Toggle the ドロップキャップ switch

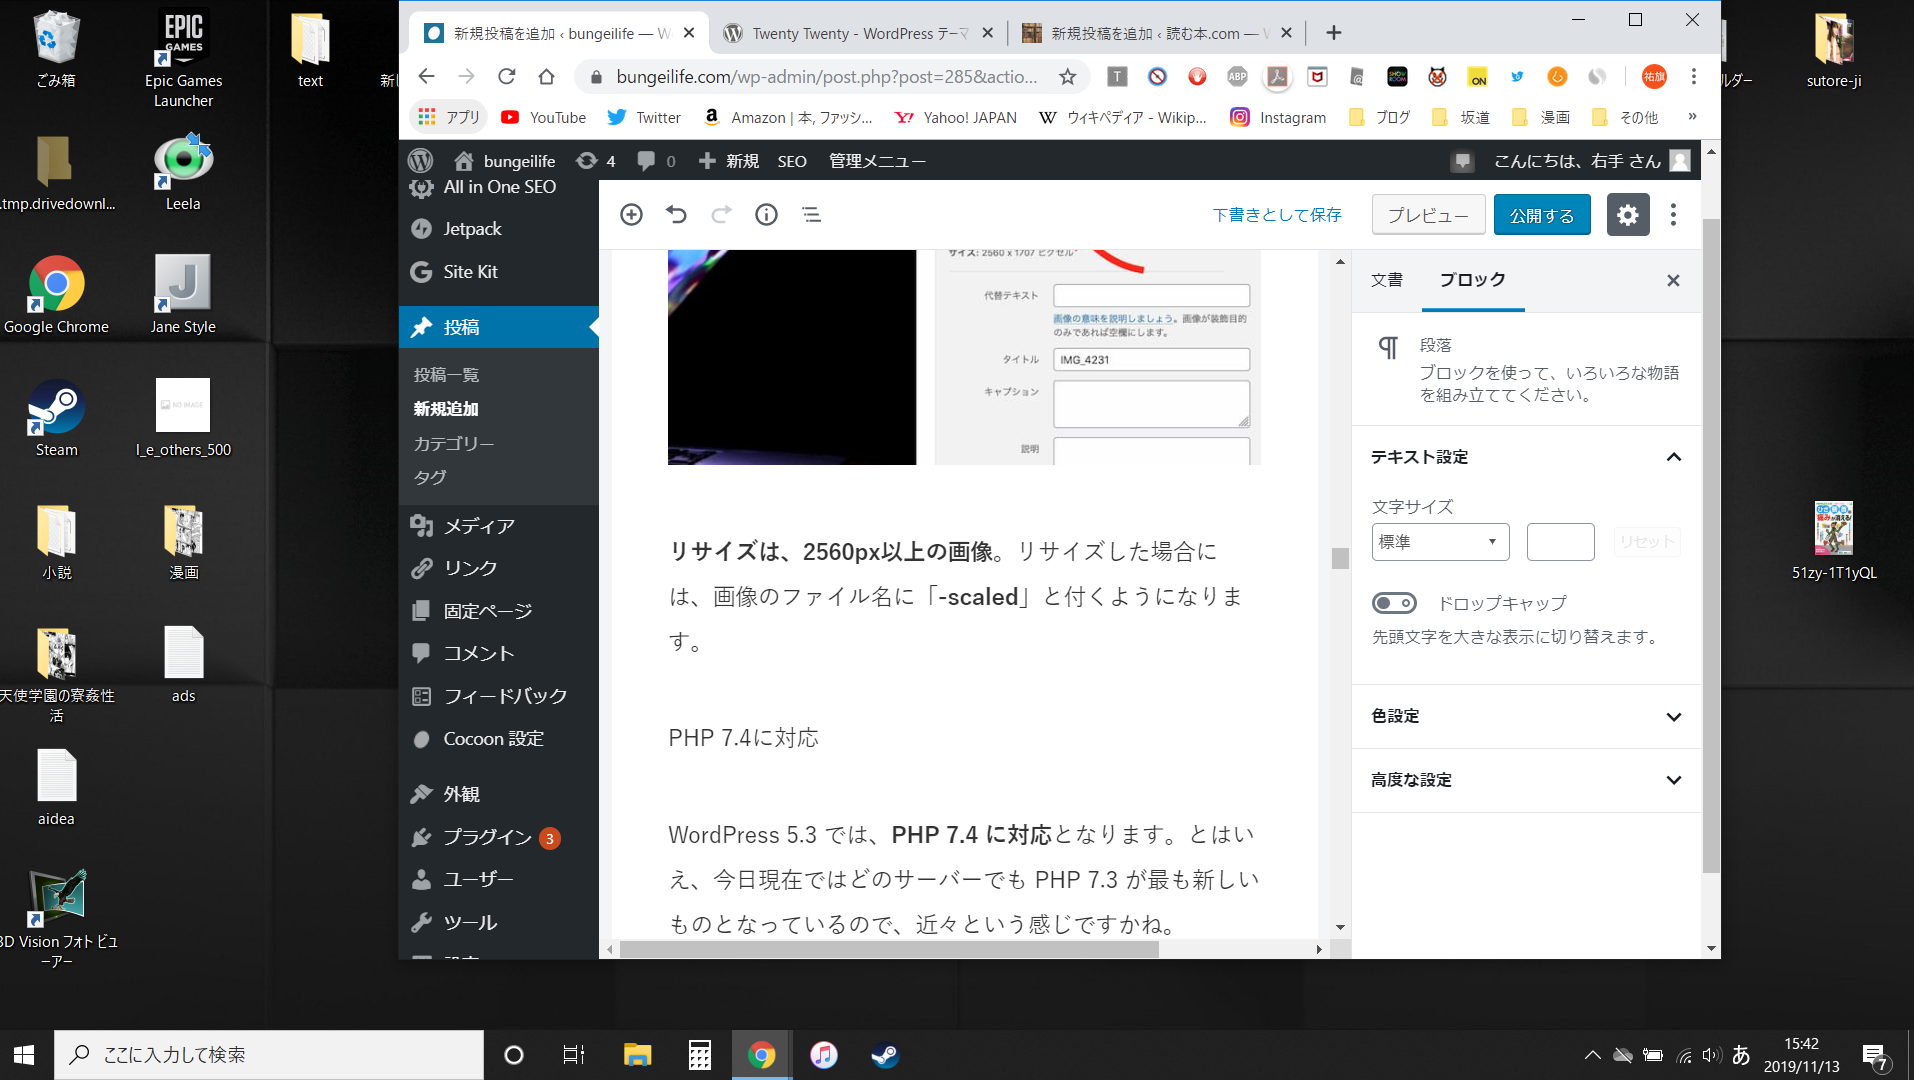tap(1394, 603)
